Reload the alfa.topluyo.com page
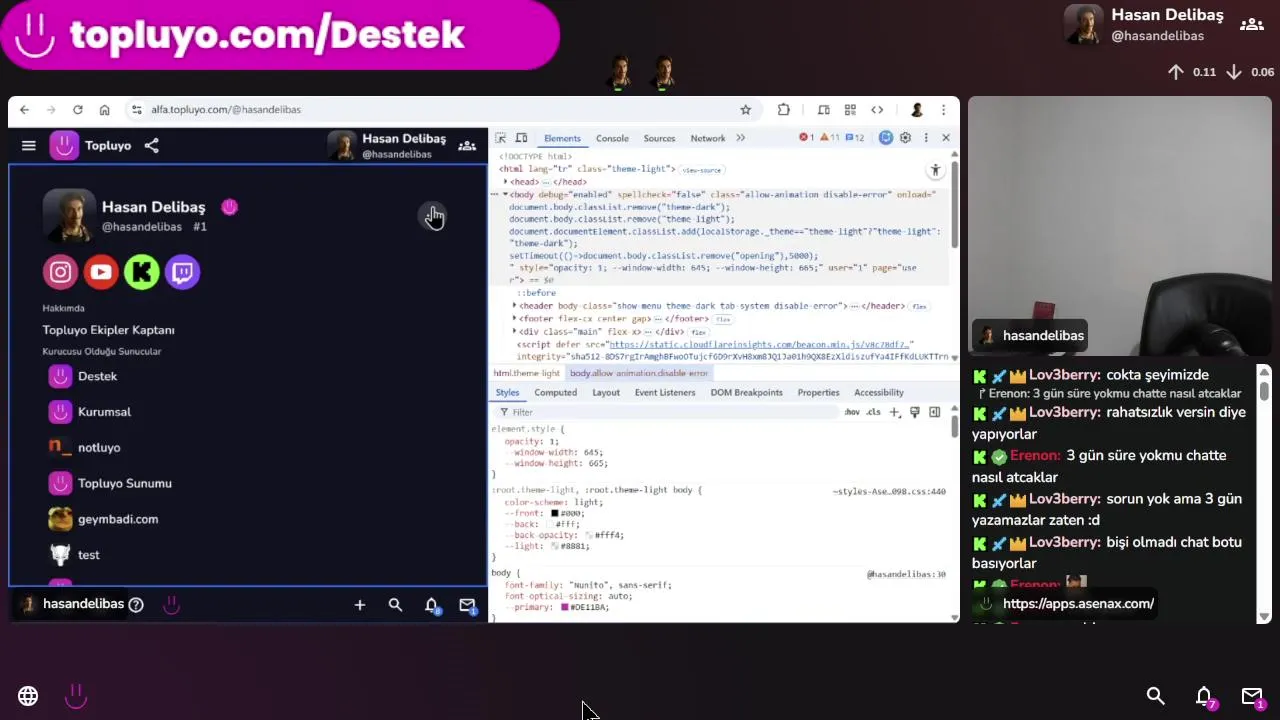 click(77, 110)
